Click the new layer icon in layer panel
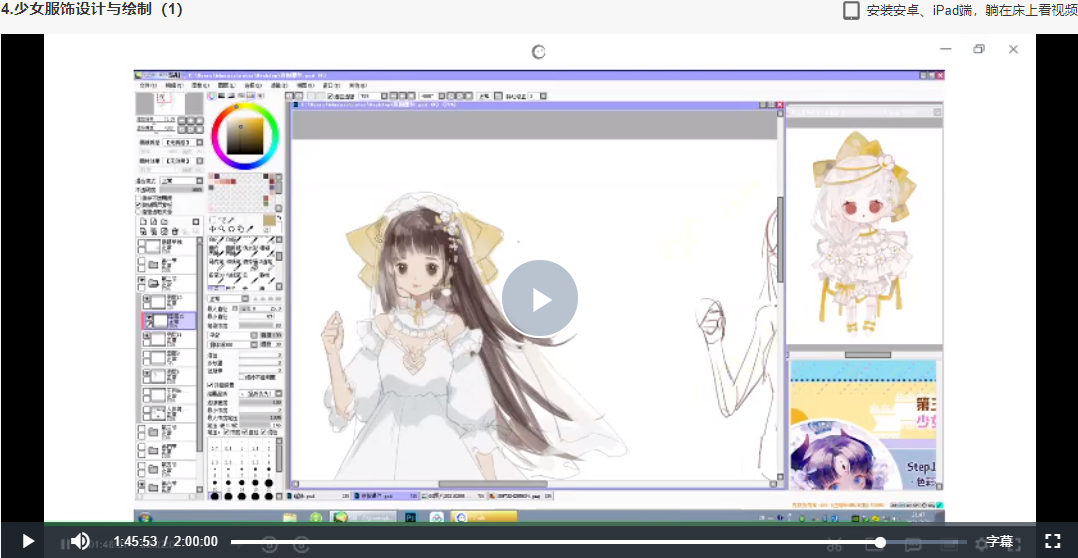Screen dimensions: 1078x558 (x=144, y=222)
